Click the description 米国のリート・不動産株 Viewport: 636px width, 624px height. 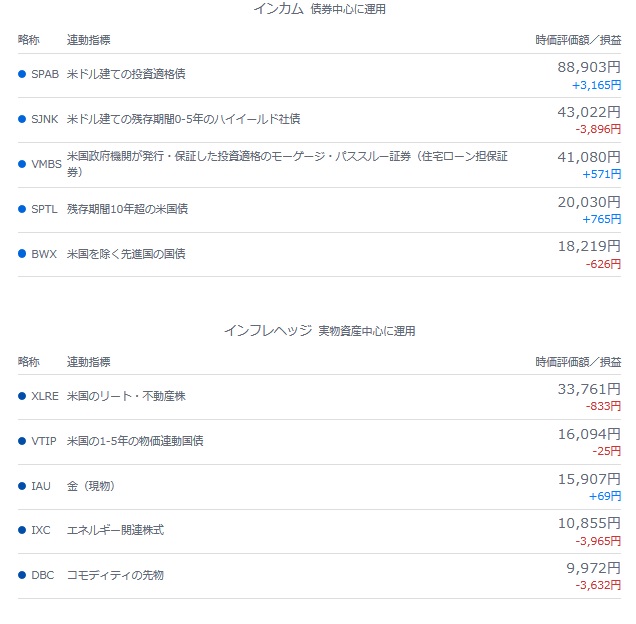tap(126, 396)
